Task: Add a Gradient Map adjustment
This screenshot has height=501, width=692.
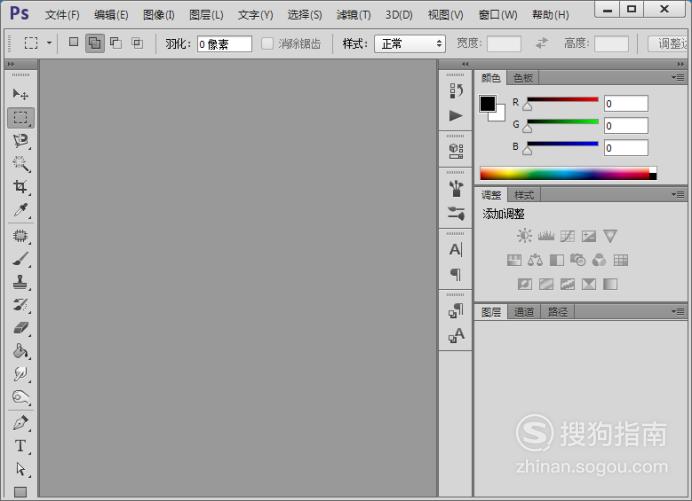Action: [x=610, y=284]
